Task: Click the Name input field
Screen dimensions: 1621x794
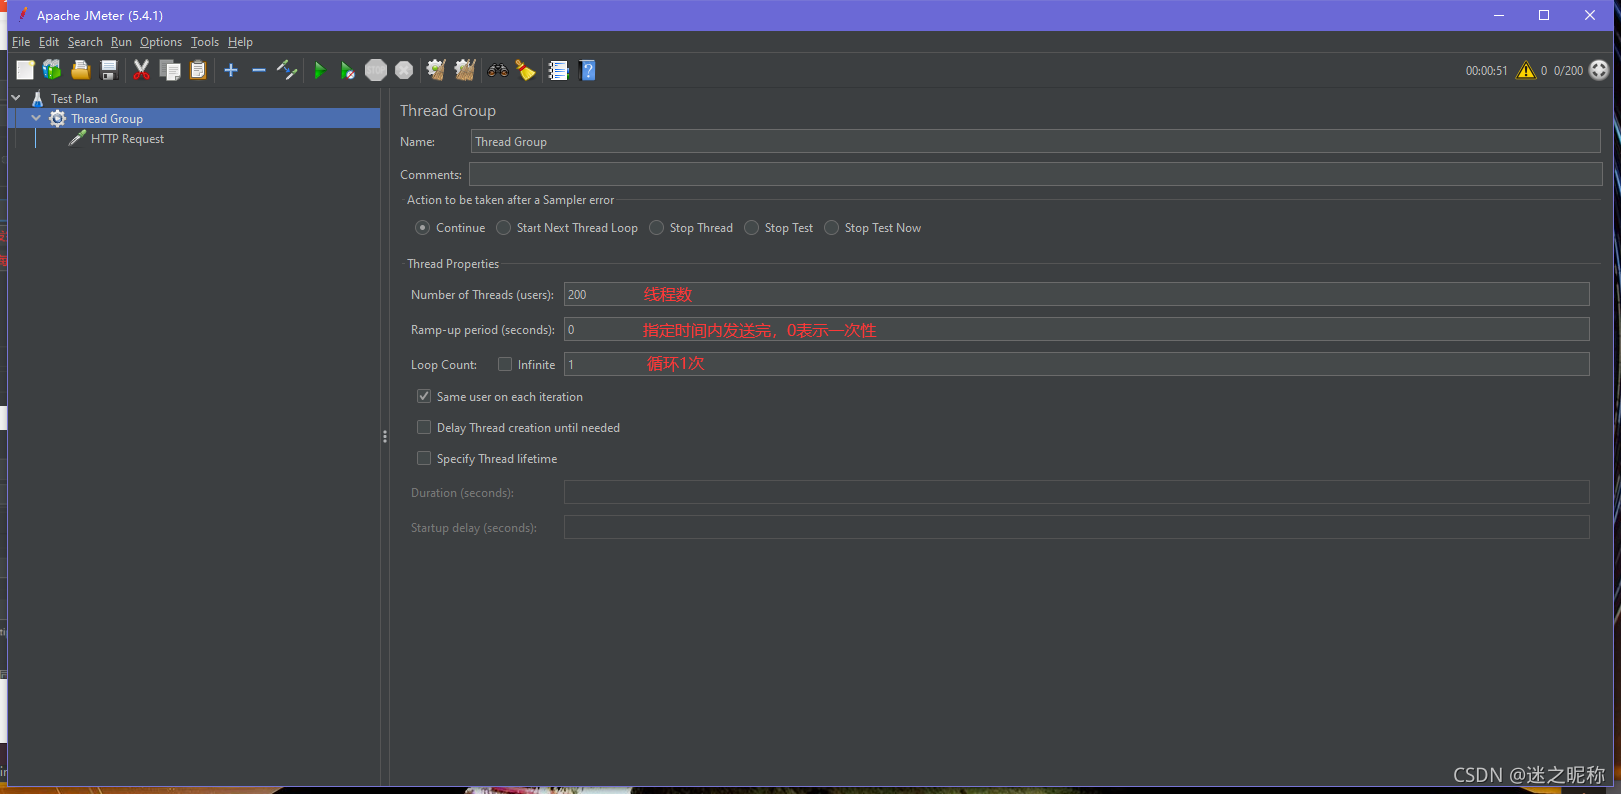Action: click(1035, 141)
